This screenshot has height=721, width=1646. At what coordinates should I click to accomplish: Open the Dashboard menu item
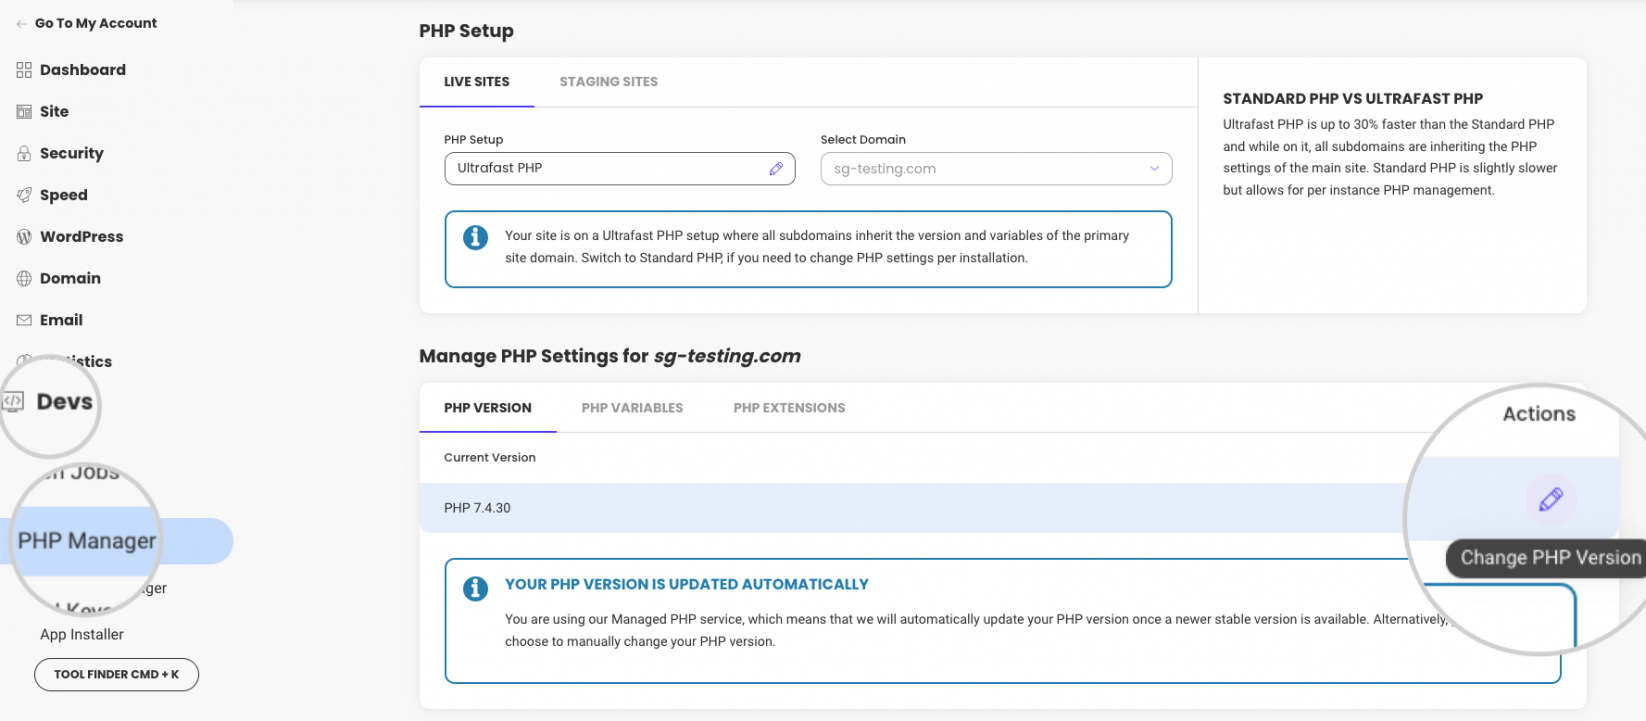pos(83,70)
